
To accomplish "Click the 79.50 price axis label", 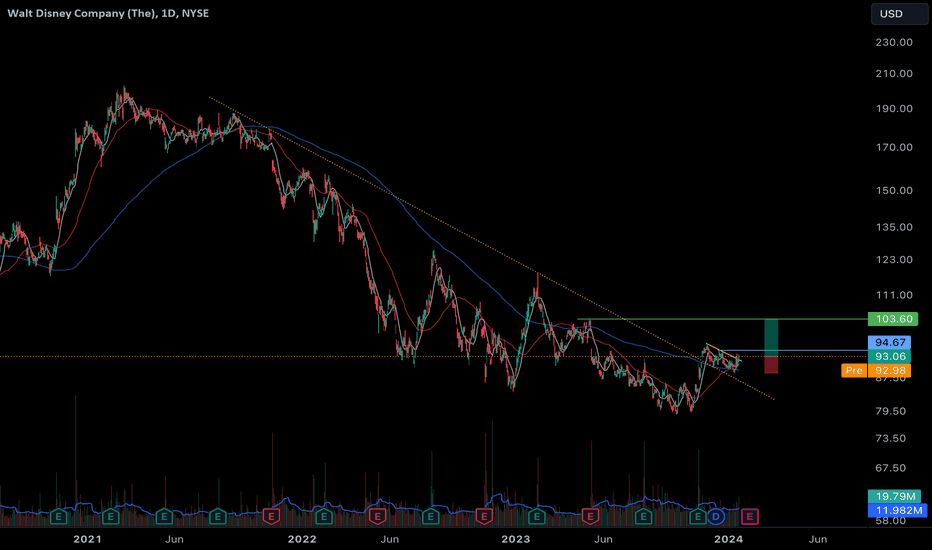I will coord(890,411).
